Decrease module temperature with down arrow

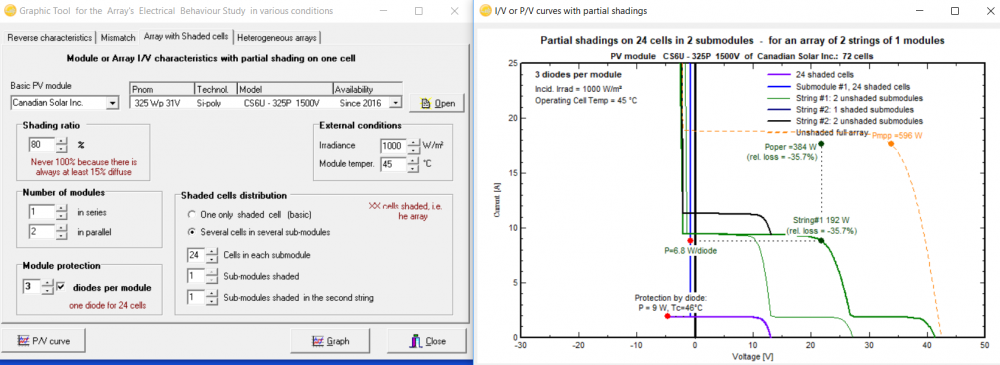pyautogui.click(x=414, y=168)
